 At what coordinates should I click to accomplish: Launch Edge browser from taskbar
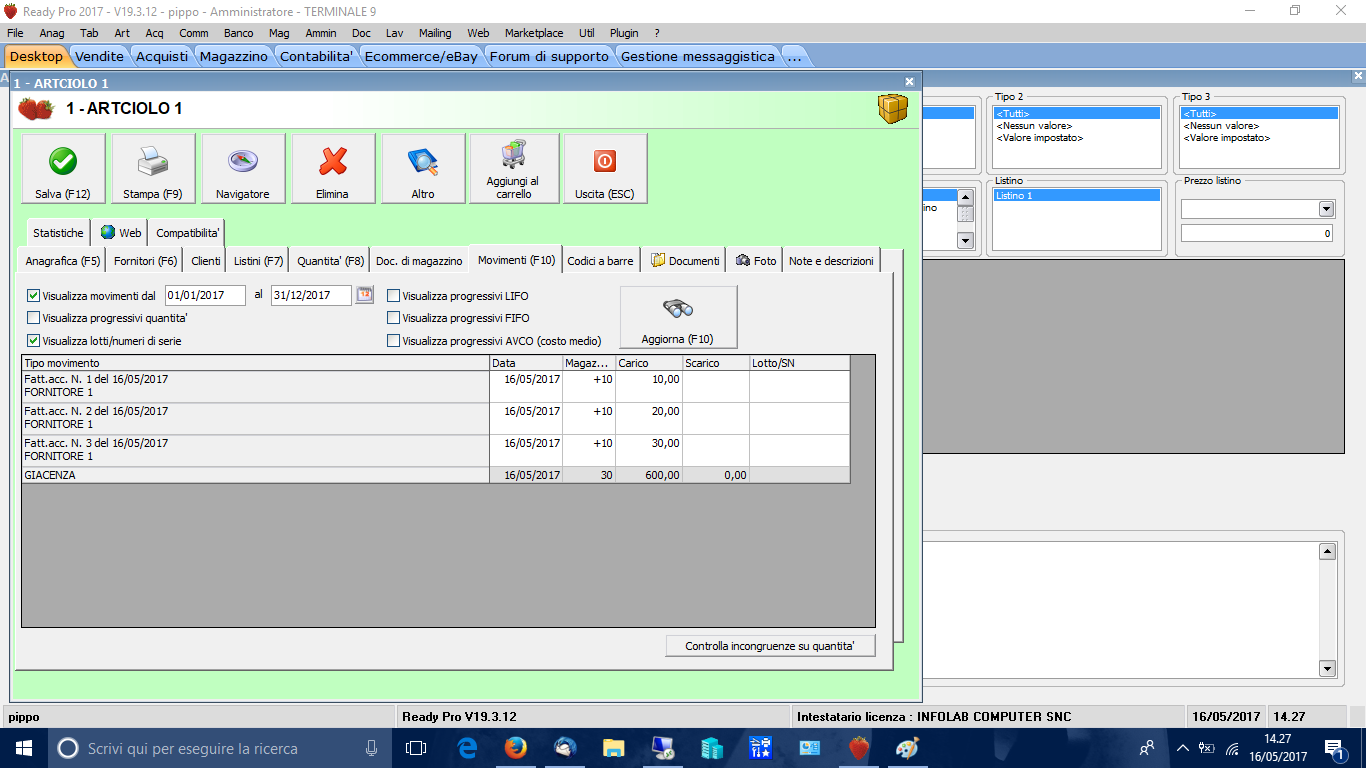(467, 748)
